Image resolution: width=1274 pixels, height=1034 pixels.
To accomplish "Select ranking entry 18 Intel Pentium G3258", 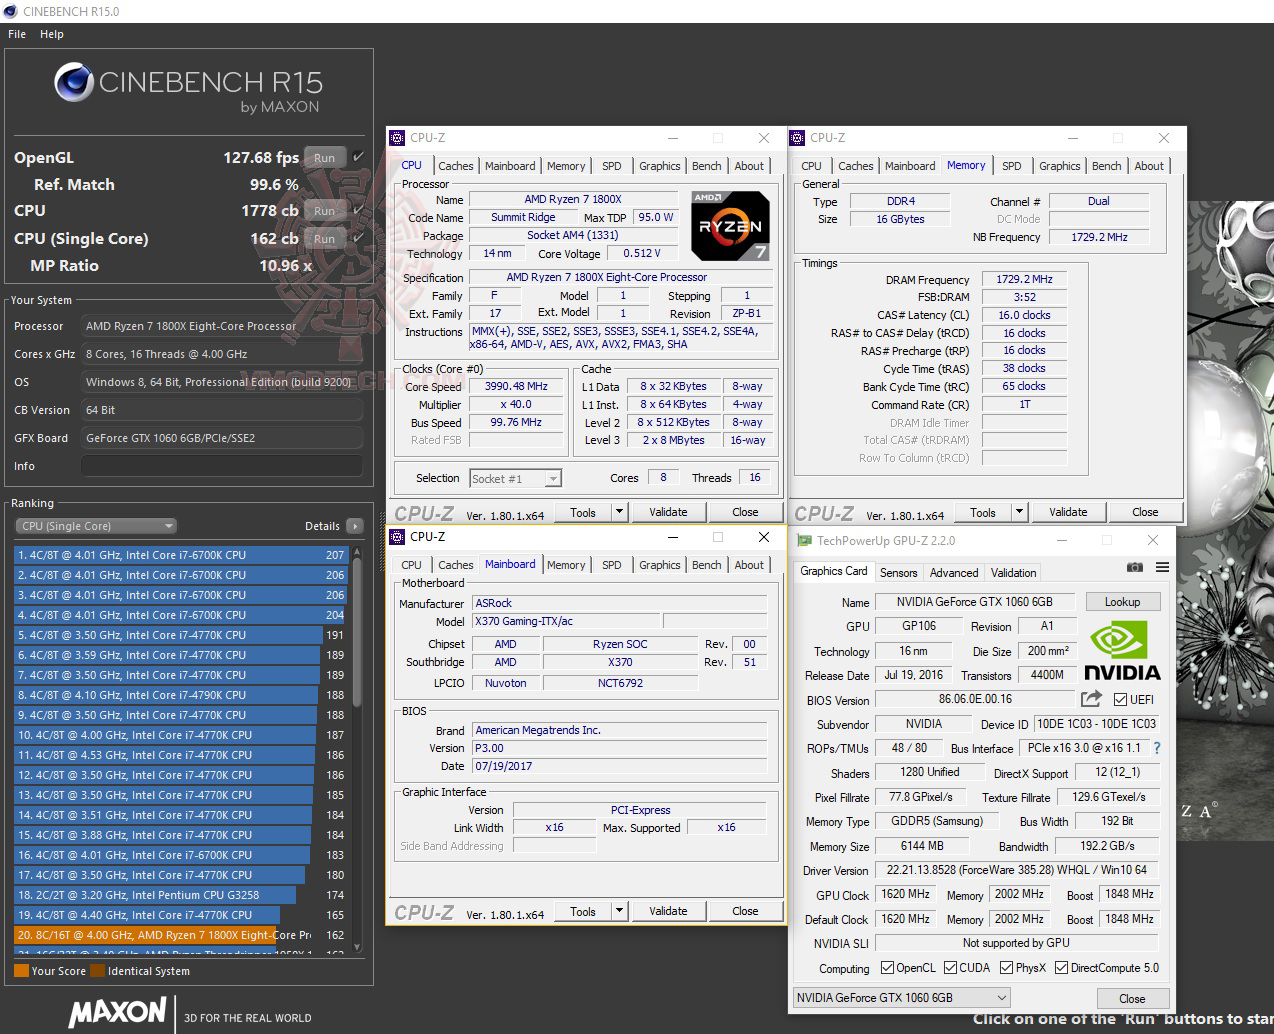I will 180,895.
